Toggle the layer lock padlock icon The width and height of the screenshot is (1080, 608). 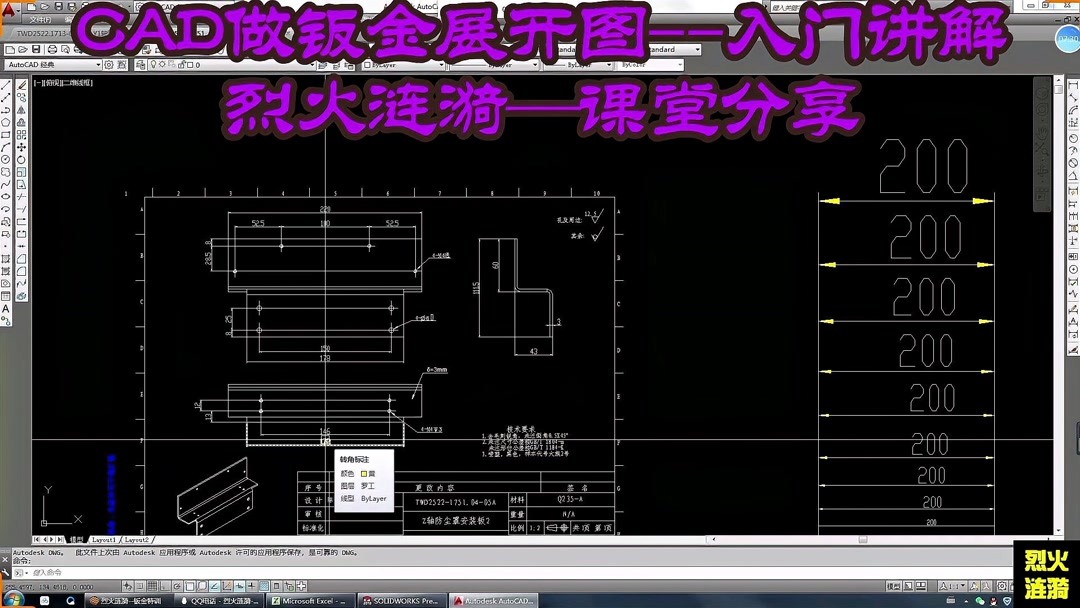point(181,64)
